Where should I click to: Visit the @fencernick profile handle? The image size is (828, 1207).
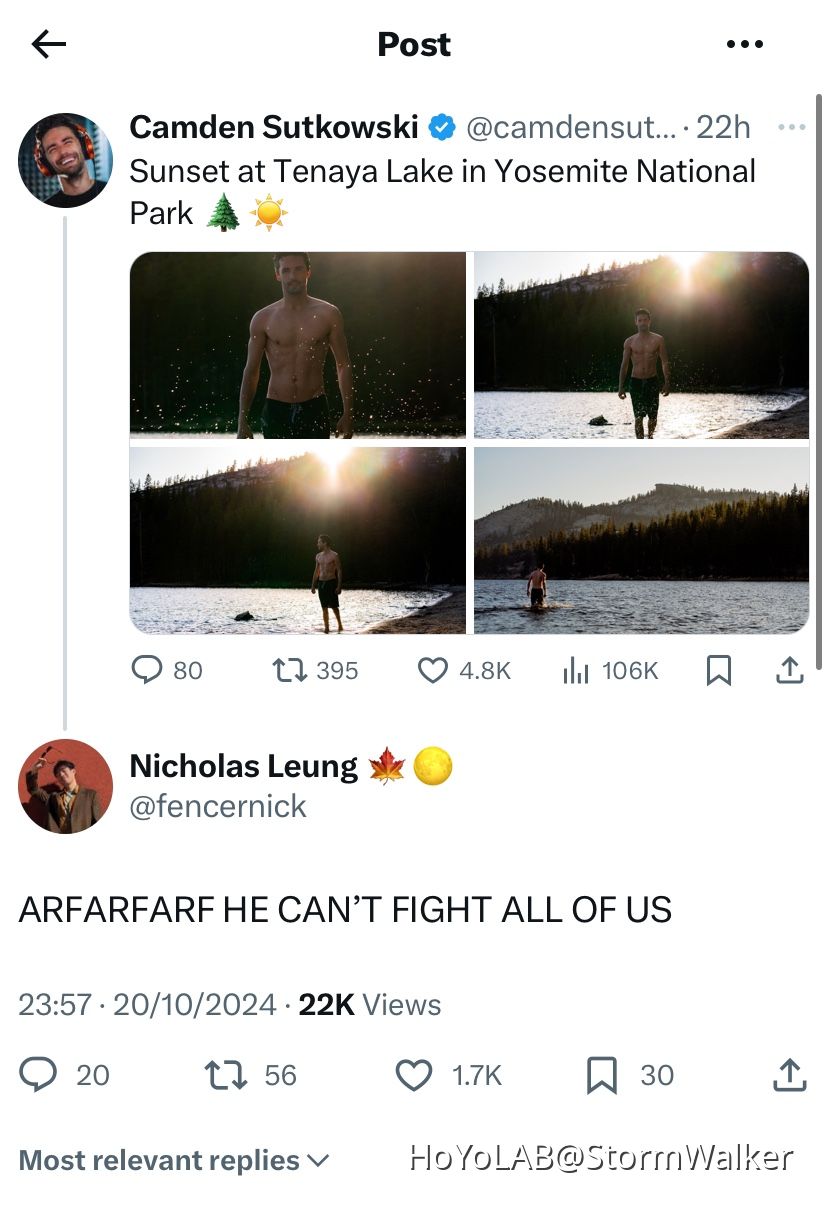pos(218,807)
